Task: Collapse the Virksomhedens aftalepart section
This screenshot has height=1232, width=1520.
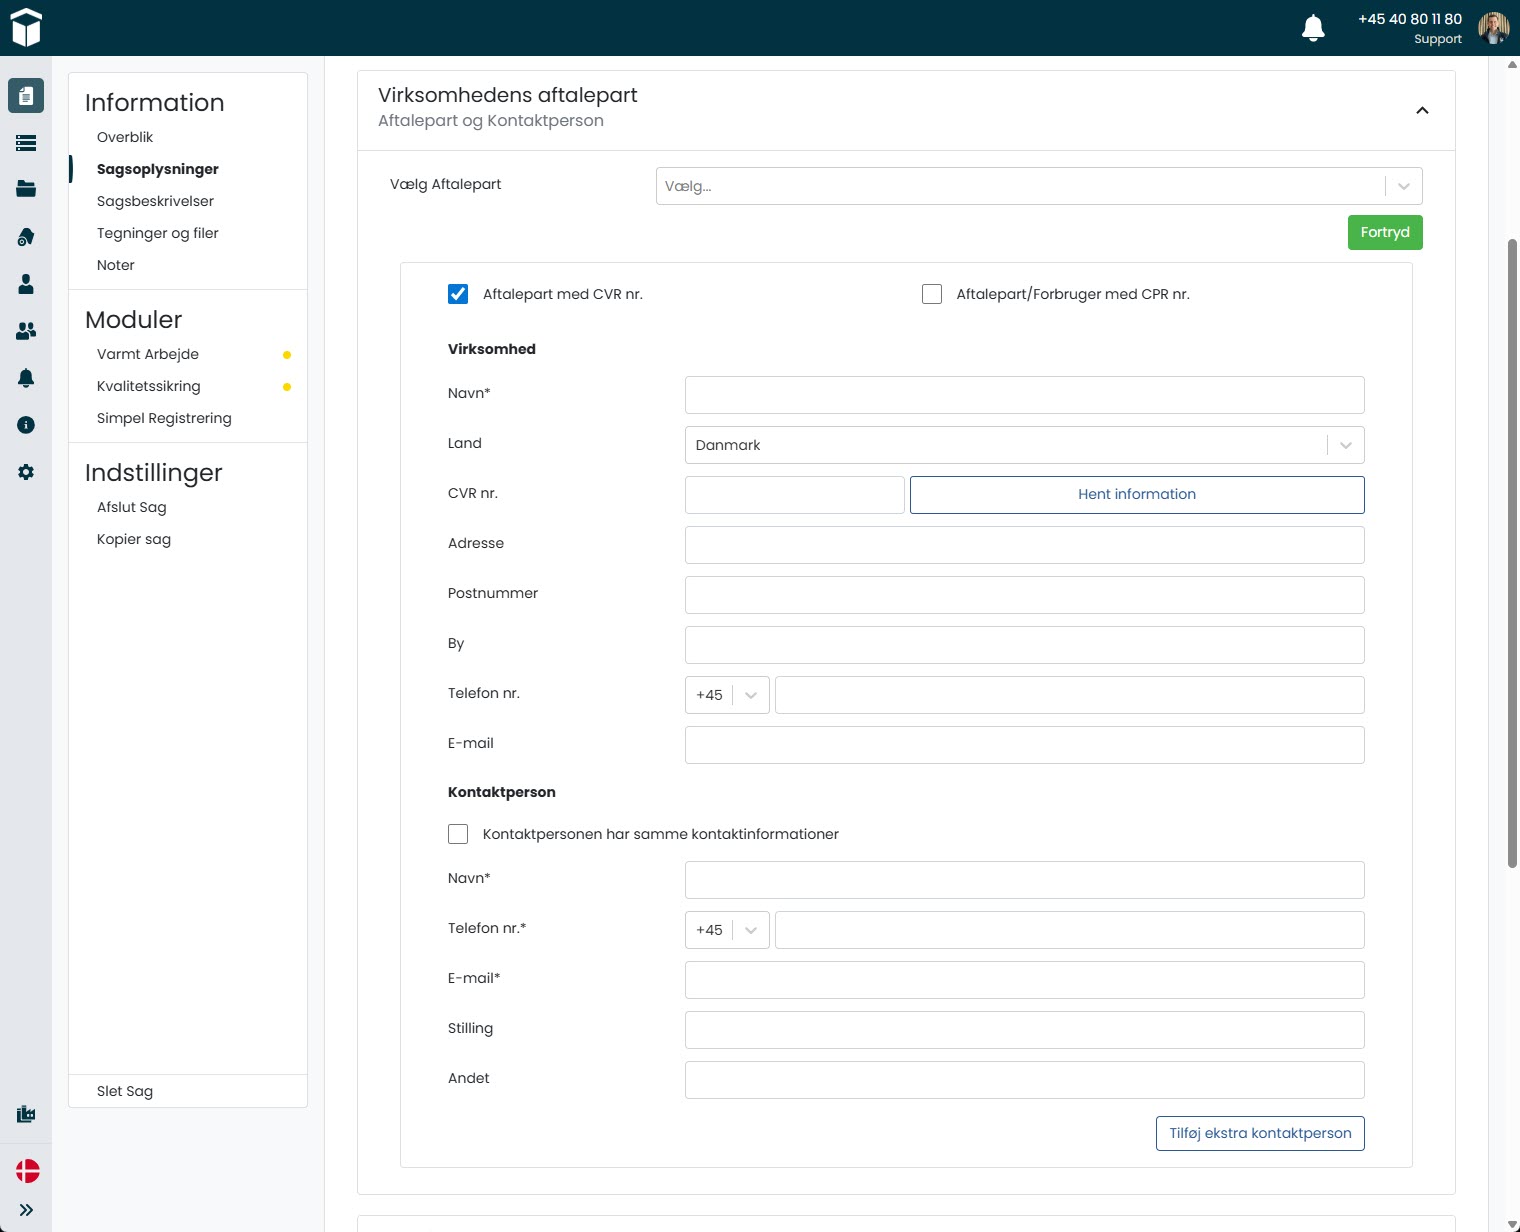Action: pos(1422,110)
